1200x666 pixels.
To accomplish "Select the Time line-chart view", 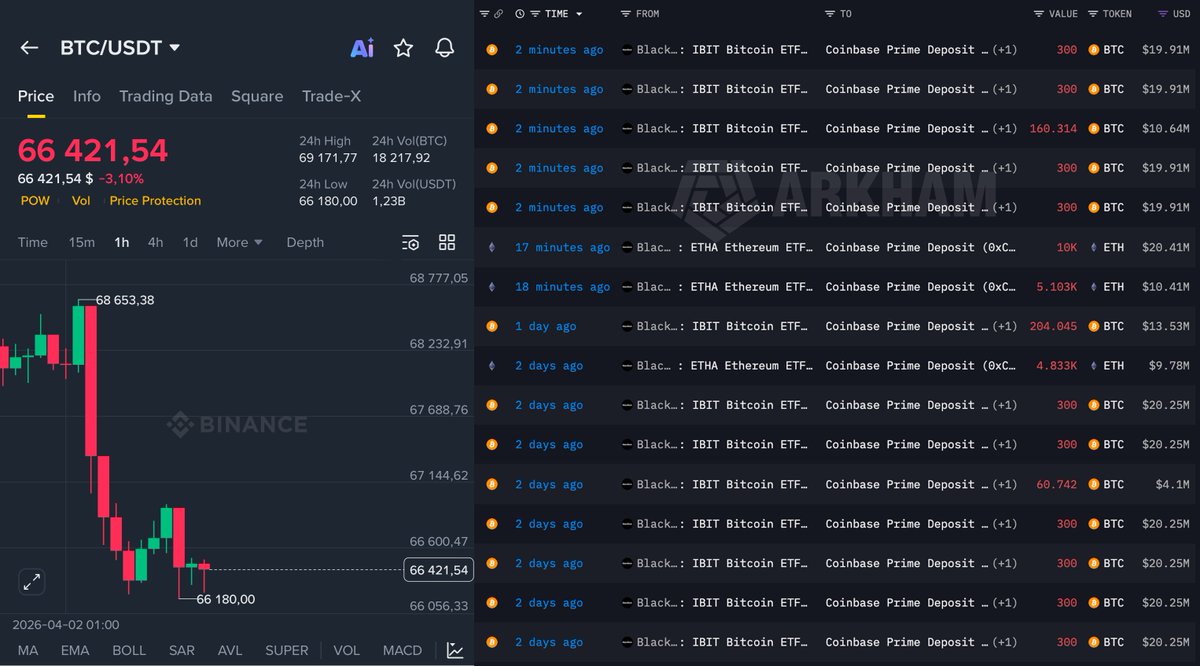I will click(x=33, y=242).
